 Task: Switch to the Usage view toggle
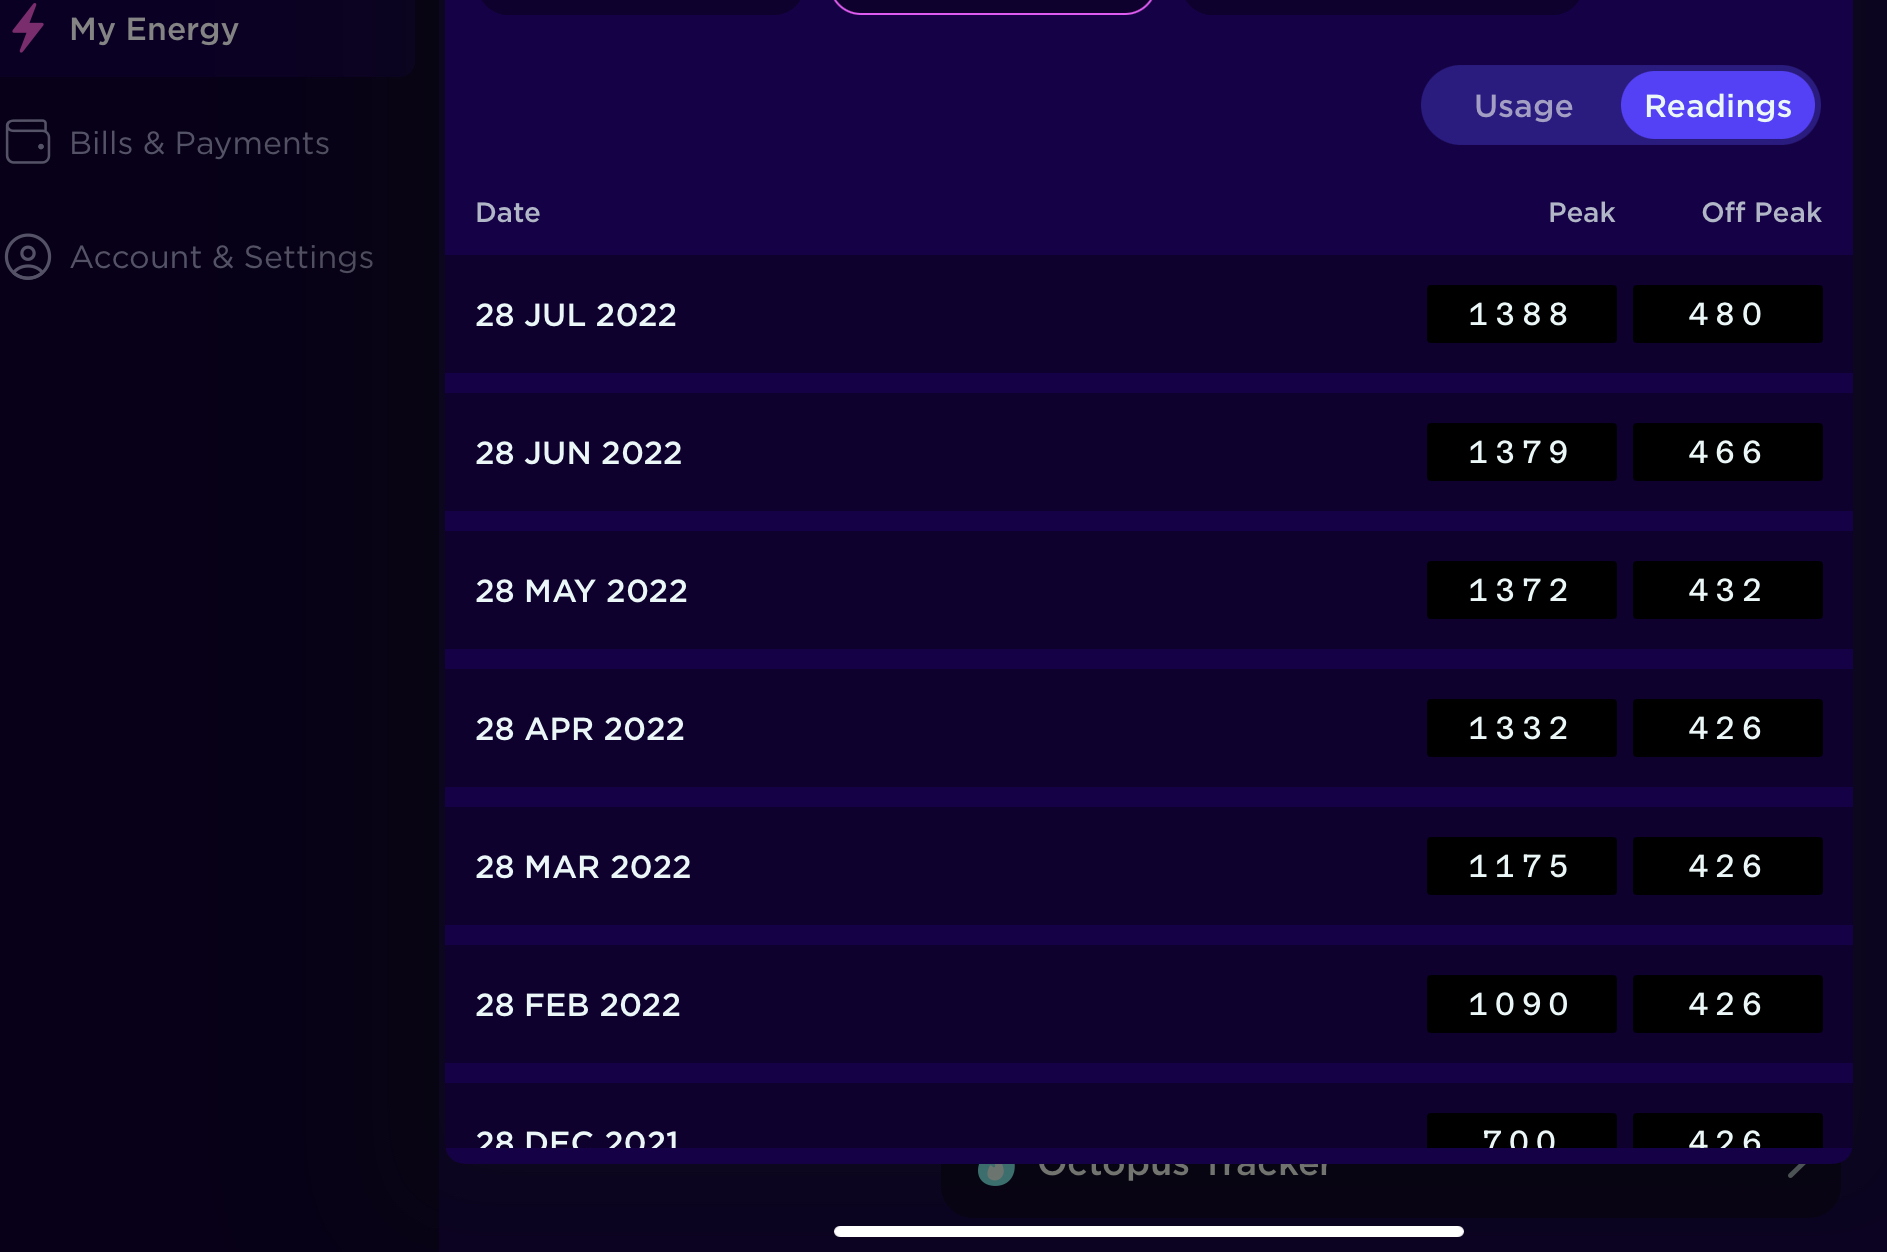pyautogui.click(x=1523, y=106)
